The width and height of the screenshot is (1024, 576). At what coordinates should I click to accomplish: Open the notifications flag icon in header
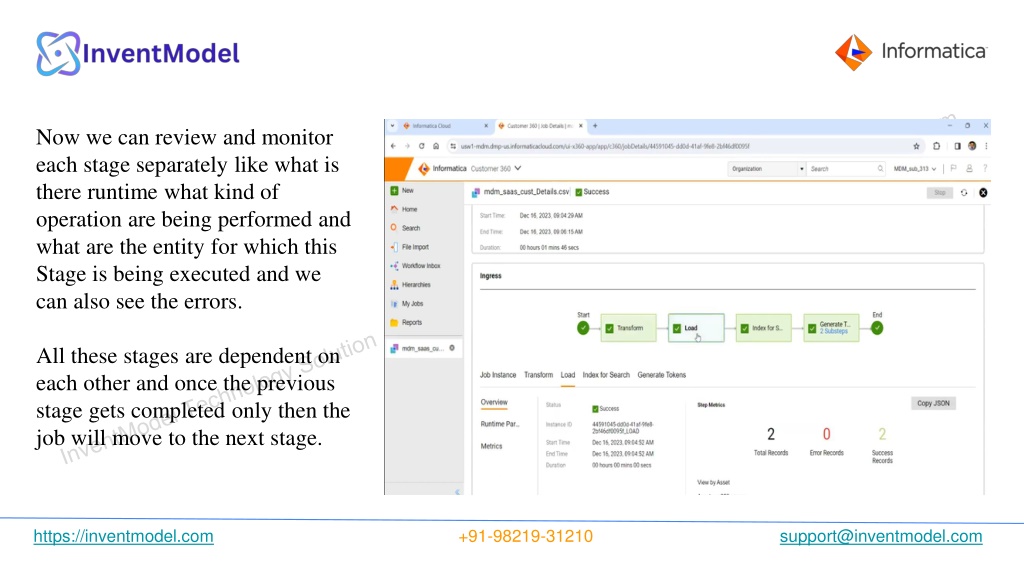(x=953, y=168)
